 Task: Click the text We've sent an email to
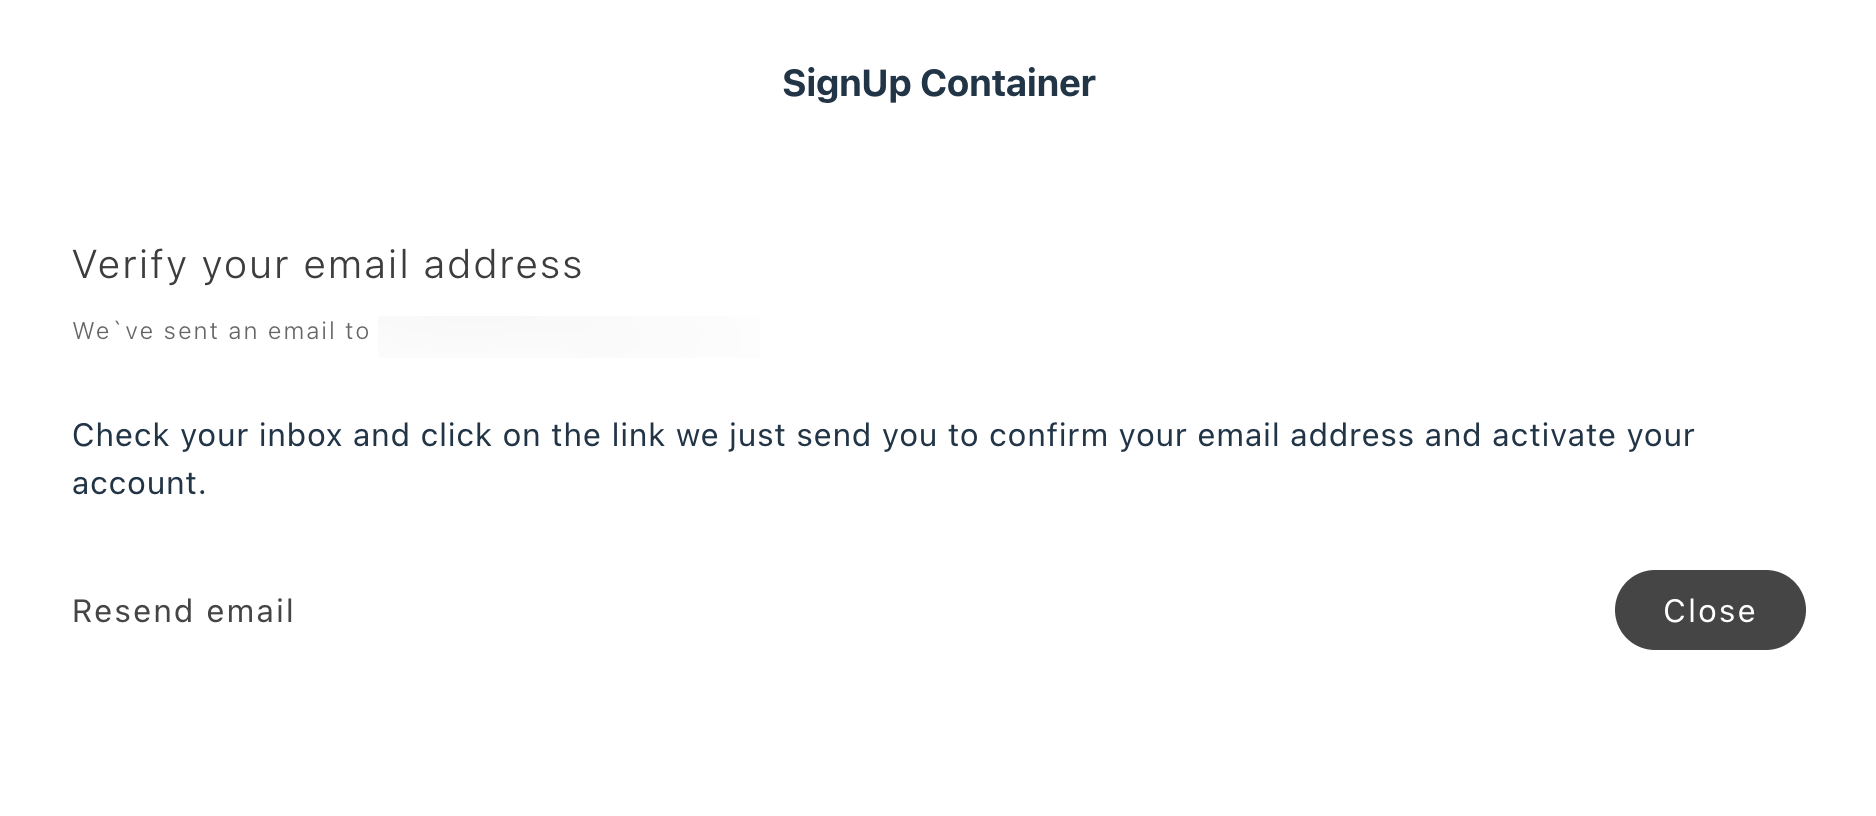pyautogui.click(x=220, y=330)
